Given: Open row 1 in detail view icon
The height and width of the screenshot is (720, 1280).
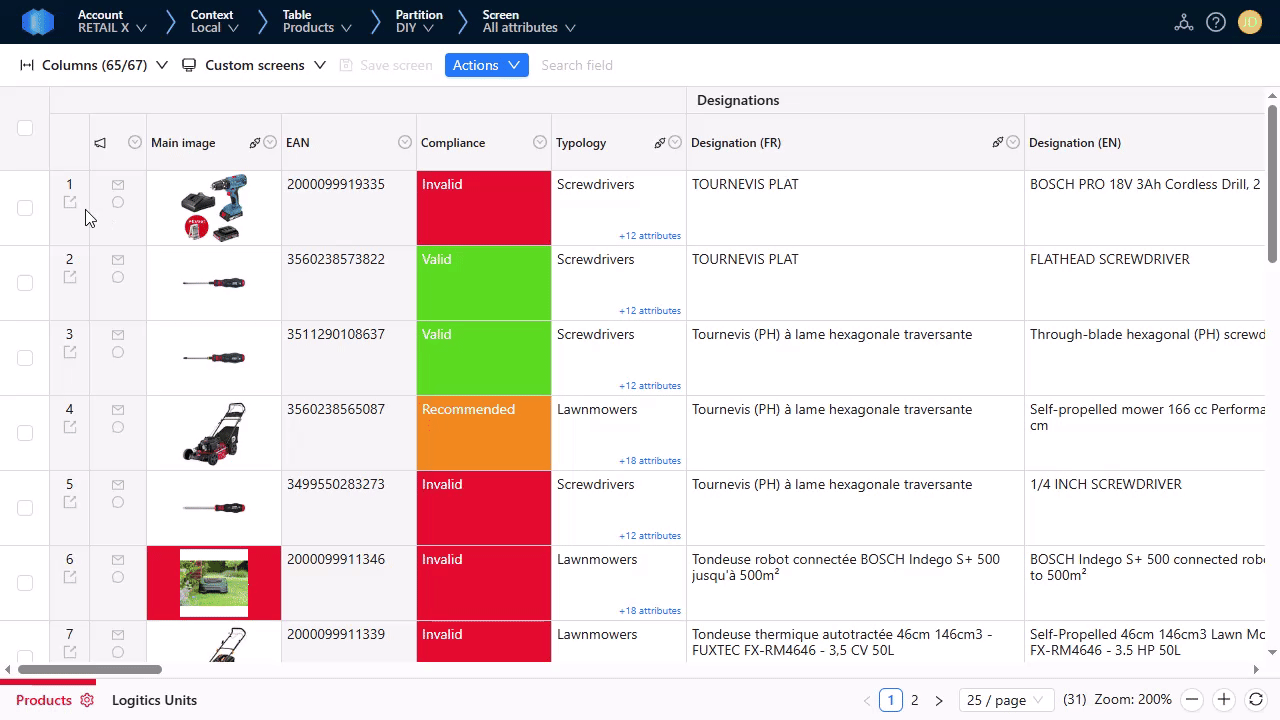Looking at the screenshot, I should [x=70, y=202].
